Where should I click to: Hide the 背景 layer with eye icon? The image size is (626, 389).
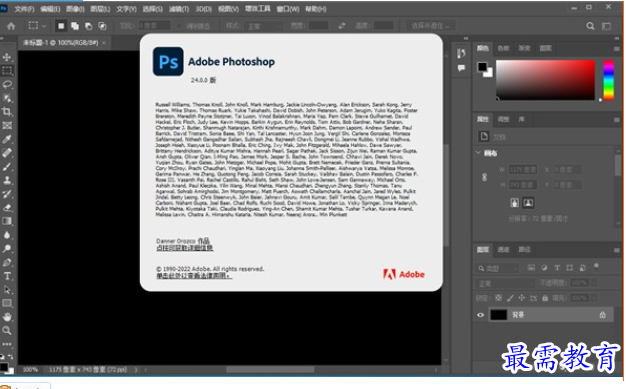(x=481, y=315)
